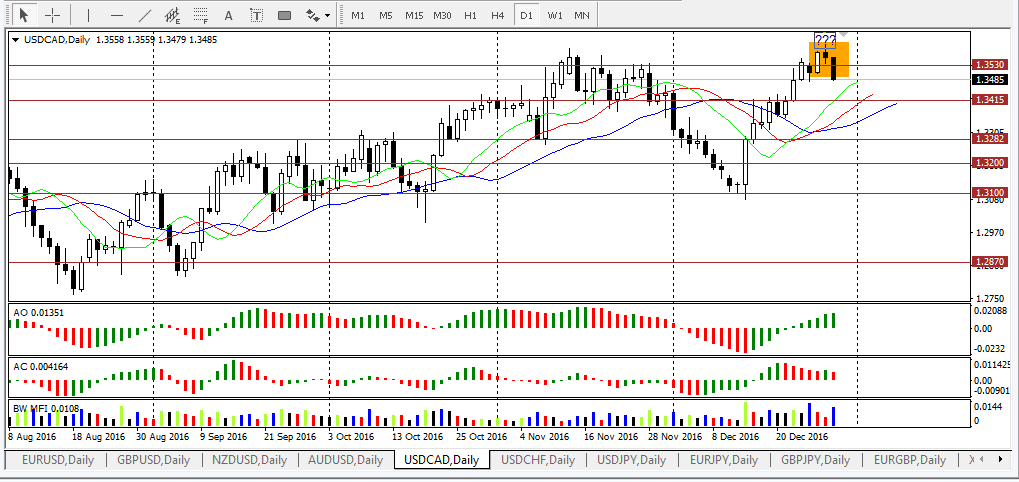Select the USDCAD,Daily chart tab

pos(441,460)
